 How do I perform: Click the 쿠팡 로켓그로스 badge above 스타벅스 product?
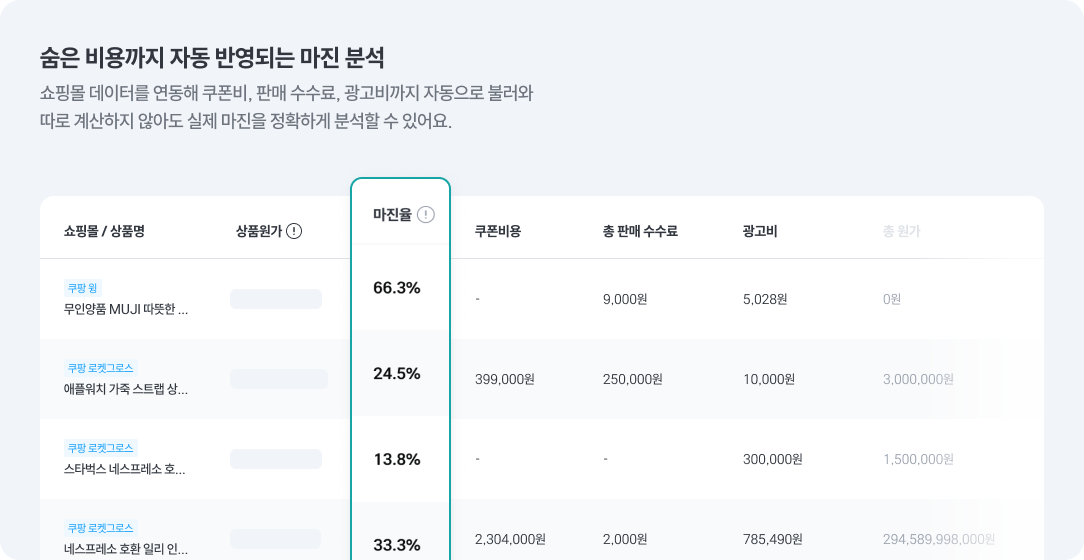[100, 448]
